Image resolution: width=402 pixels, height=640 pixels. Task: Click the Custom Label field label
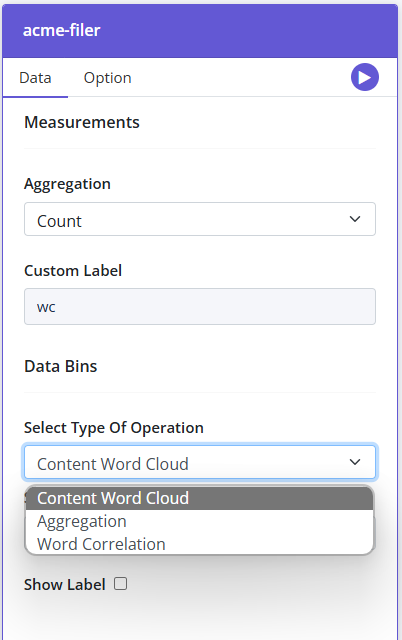coord(73,271)
